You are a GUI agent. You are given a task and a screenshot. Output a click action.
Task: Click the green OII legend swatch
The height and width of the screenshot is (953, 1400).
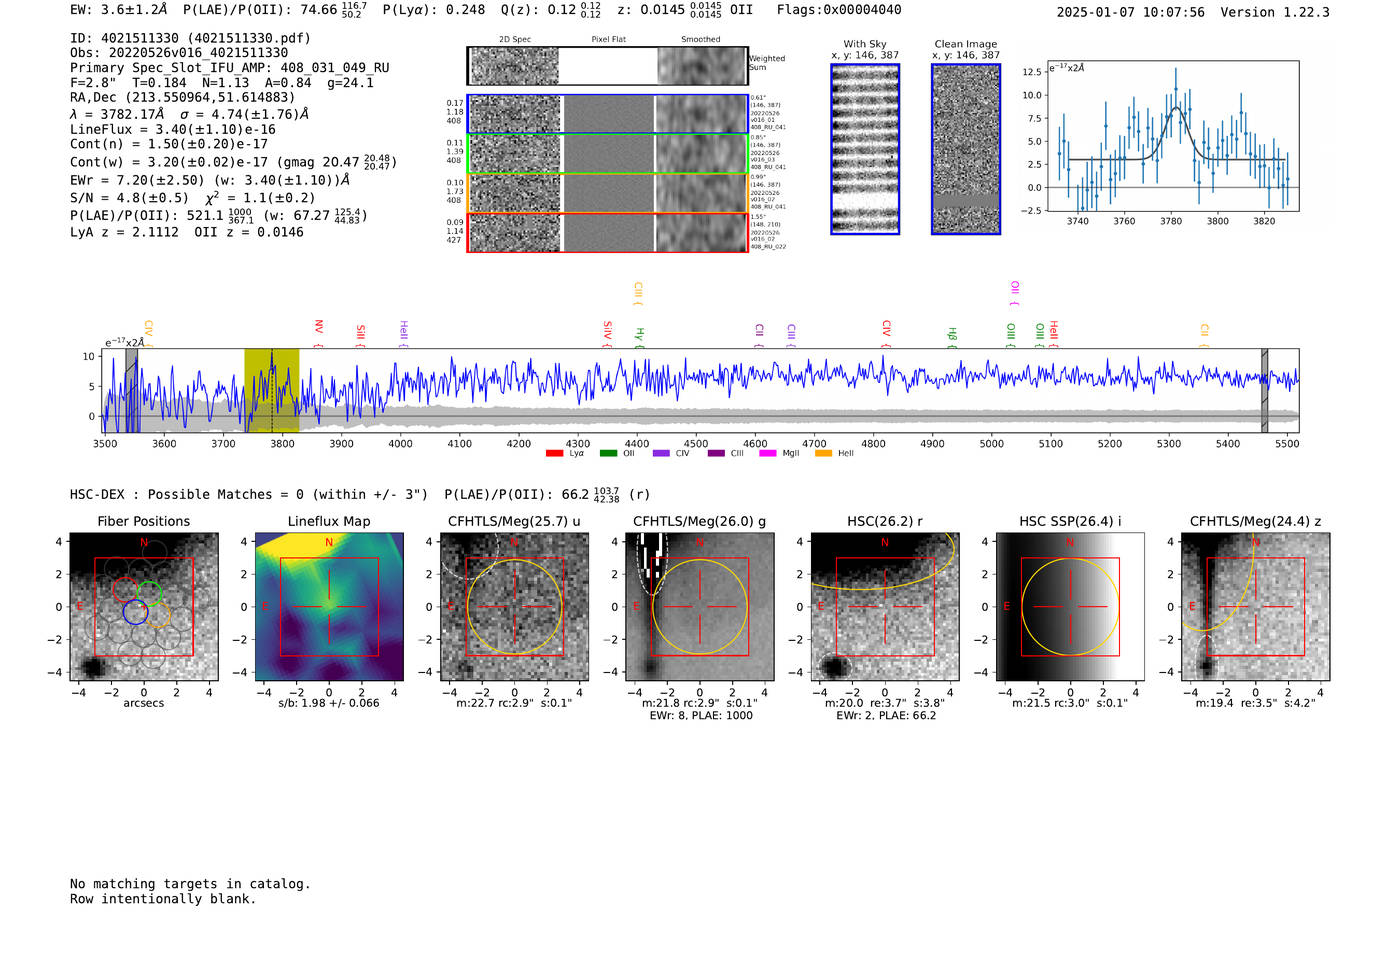pos(608,454)
